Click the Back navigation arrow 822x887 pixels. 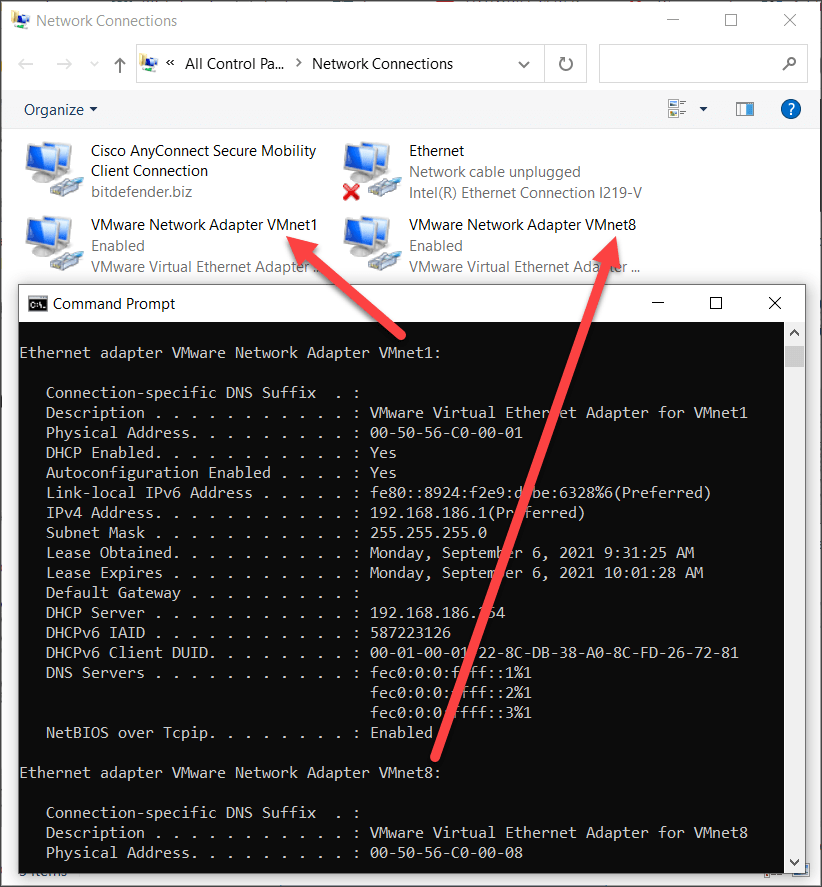coord(26,64)
